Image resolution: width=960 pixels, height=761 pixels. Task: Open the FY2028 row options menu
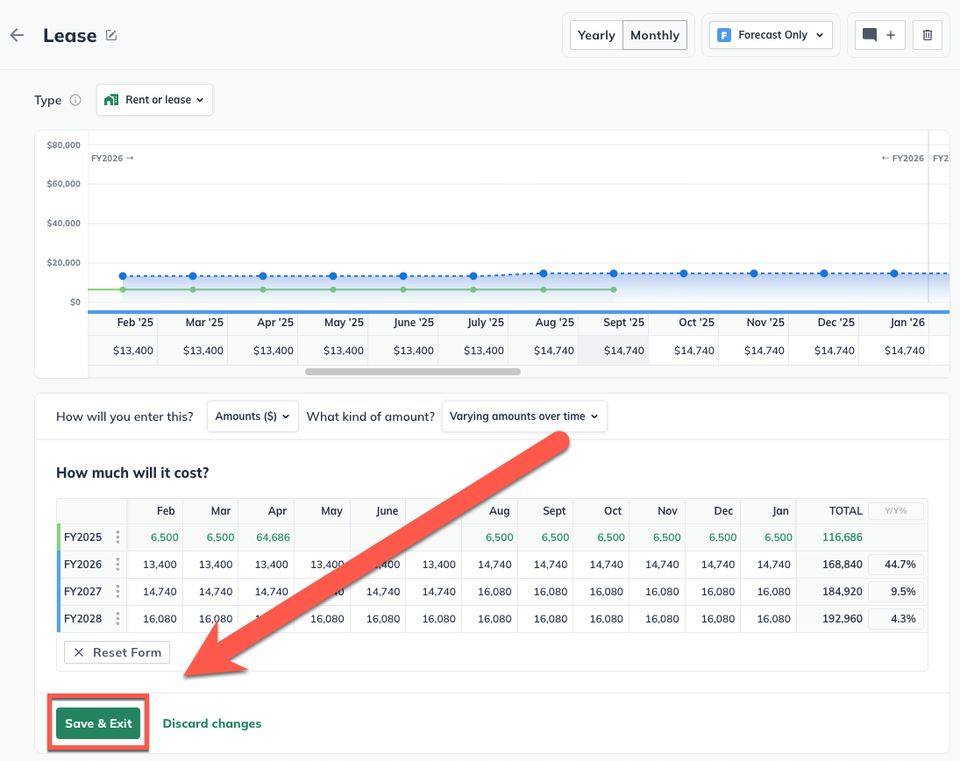(118, 618)
